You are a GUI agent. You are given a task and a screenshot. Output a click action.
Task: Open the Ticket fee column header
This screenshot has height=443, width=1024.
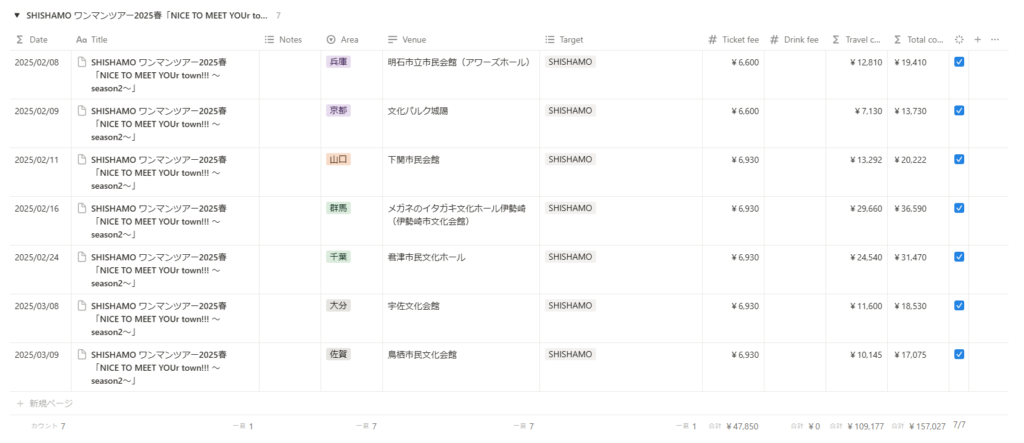[x=733, y=40]
